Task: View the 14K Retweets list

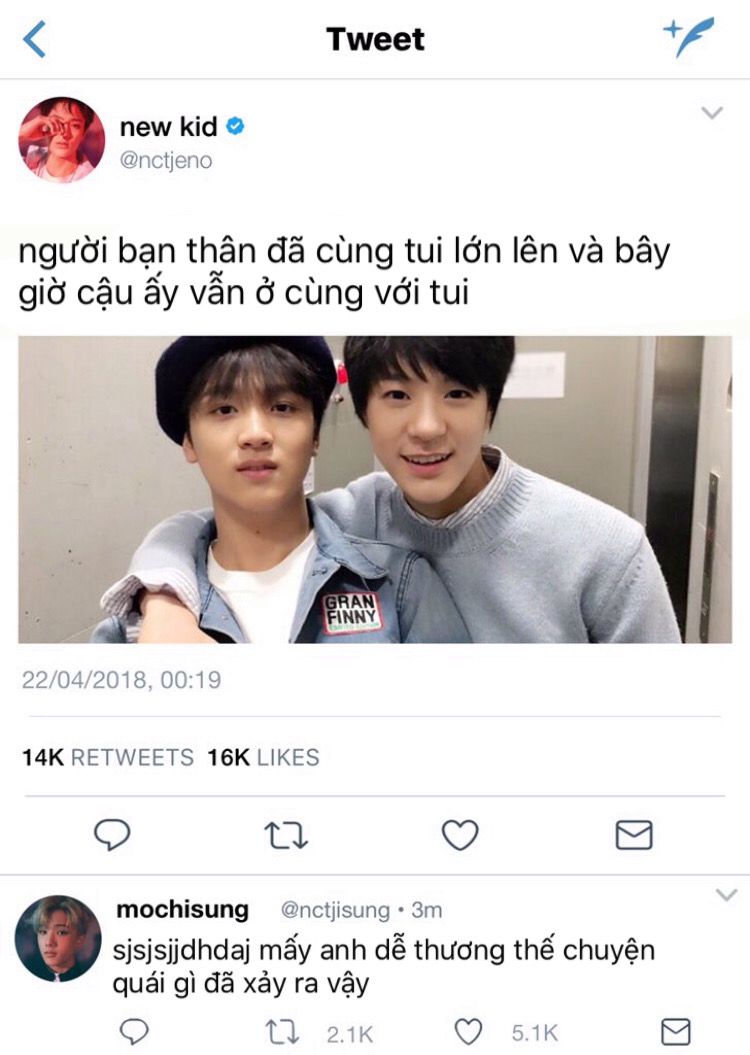Action: tap(108, 758)
